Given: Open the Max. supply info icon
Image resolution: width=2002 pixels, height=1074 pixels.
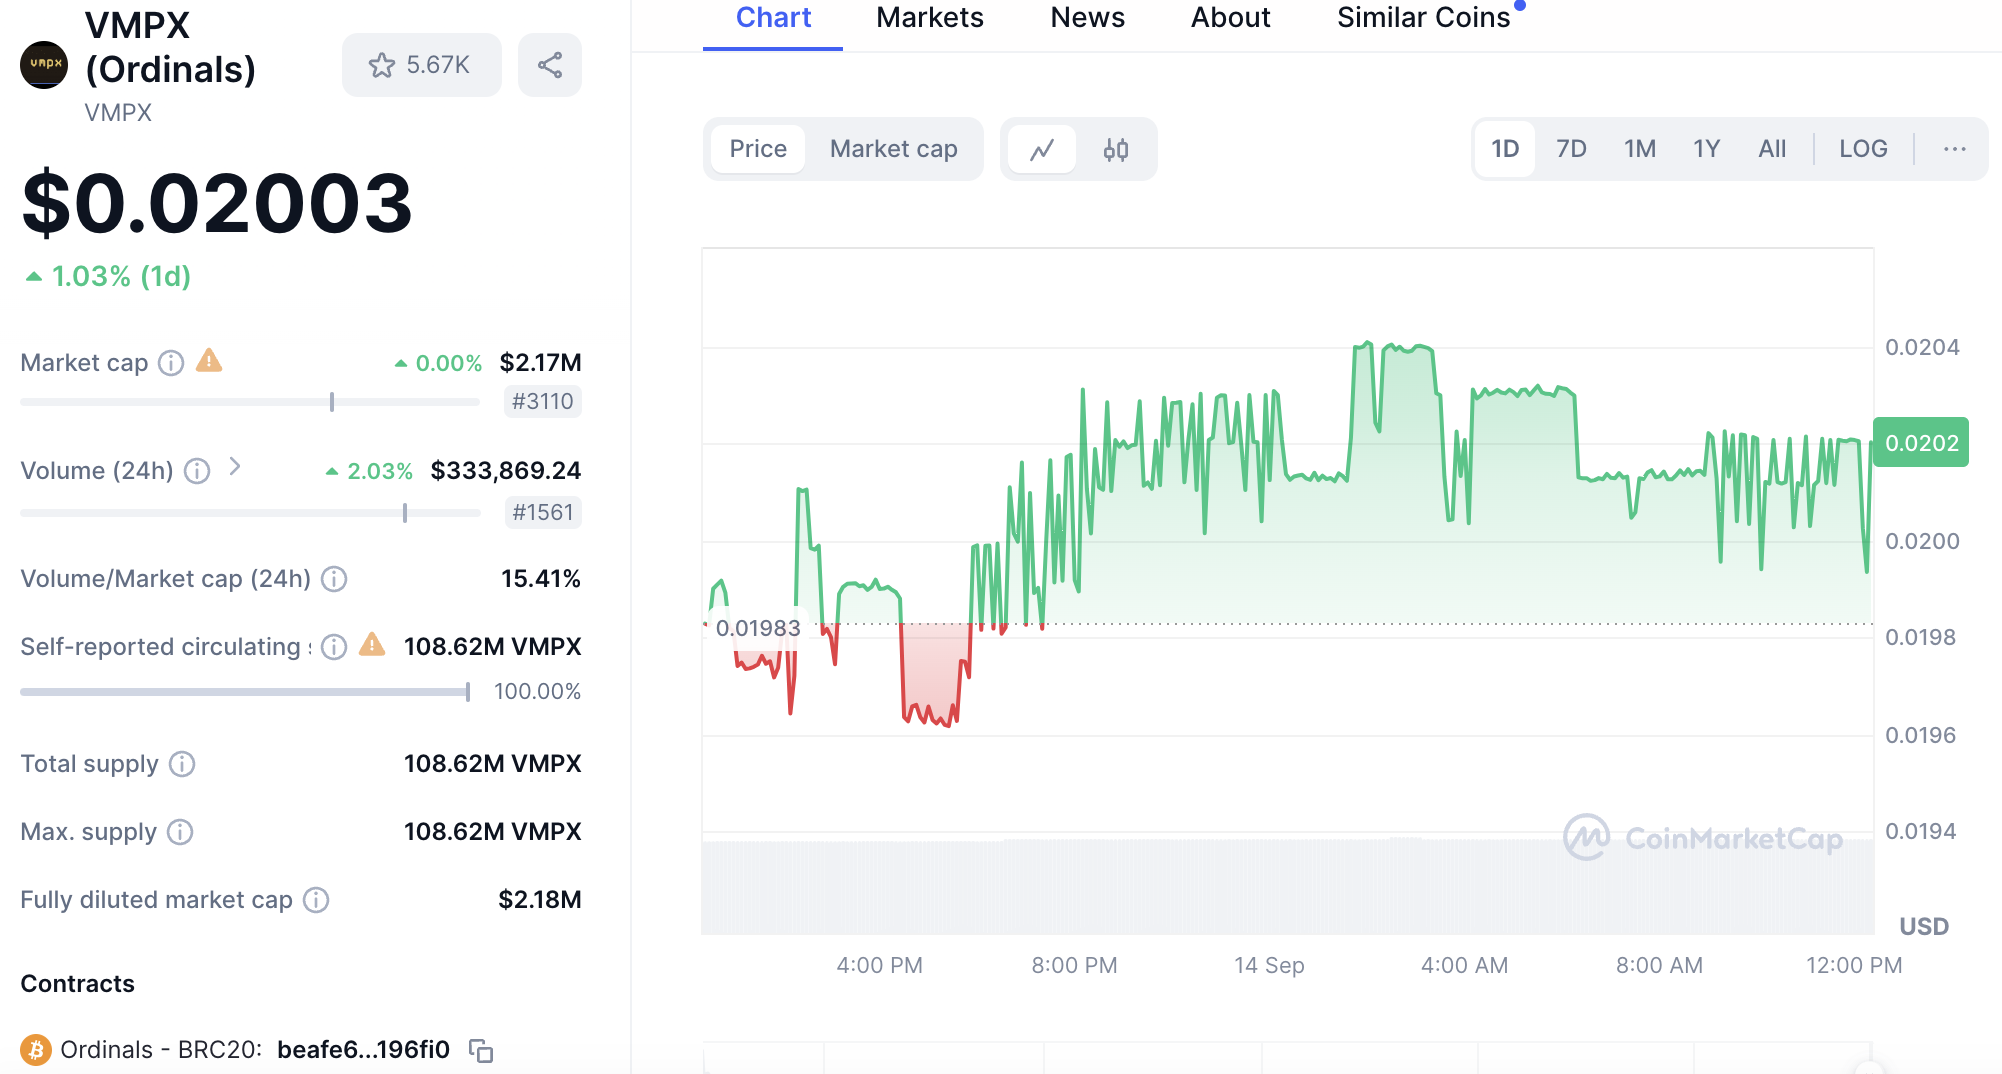Looking at the screenshot, I should point(180,832).
